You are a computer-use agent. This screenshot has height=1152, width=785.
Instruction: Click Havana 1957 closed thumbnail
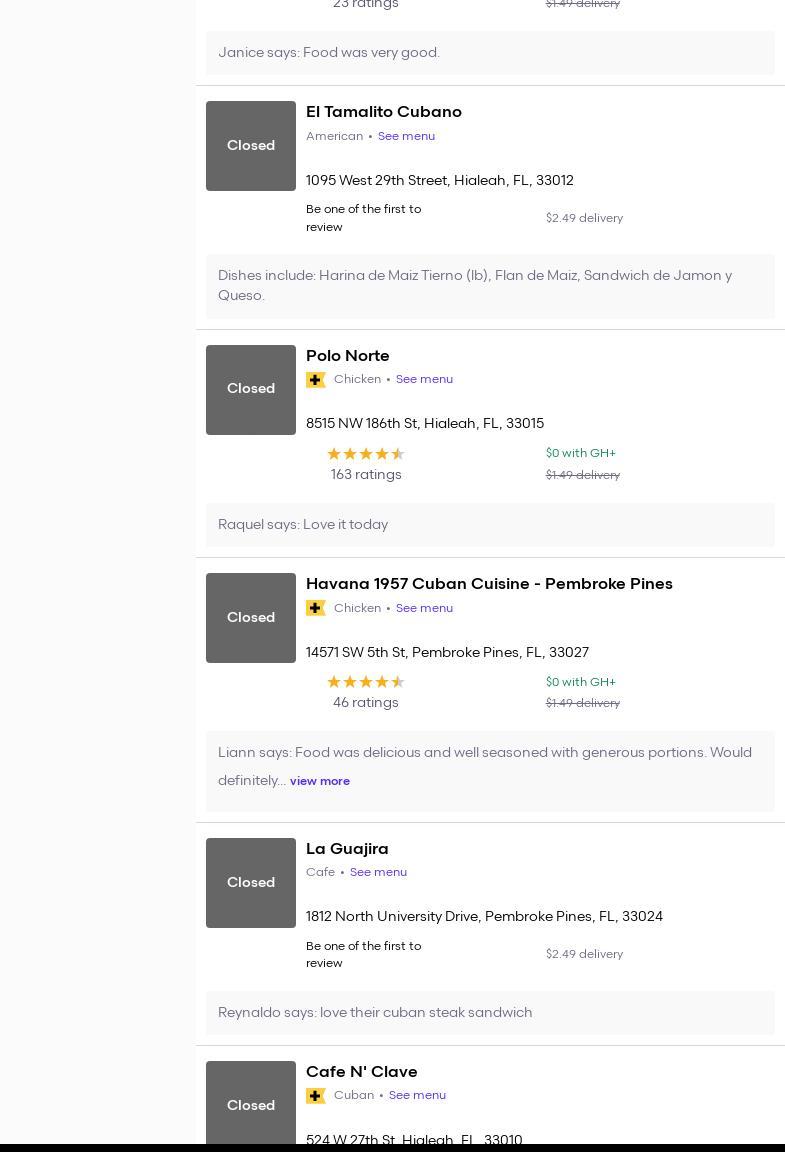(x=251, y=618)
